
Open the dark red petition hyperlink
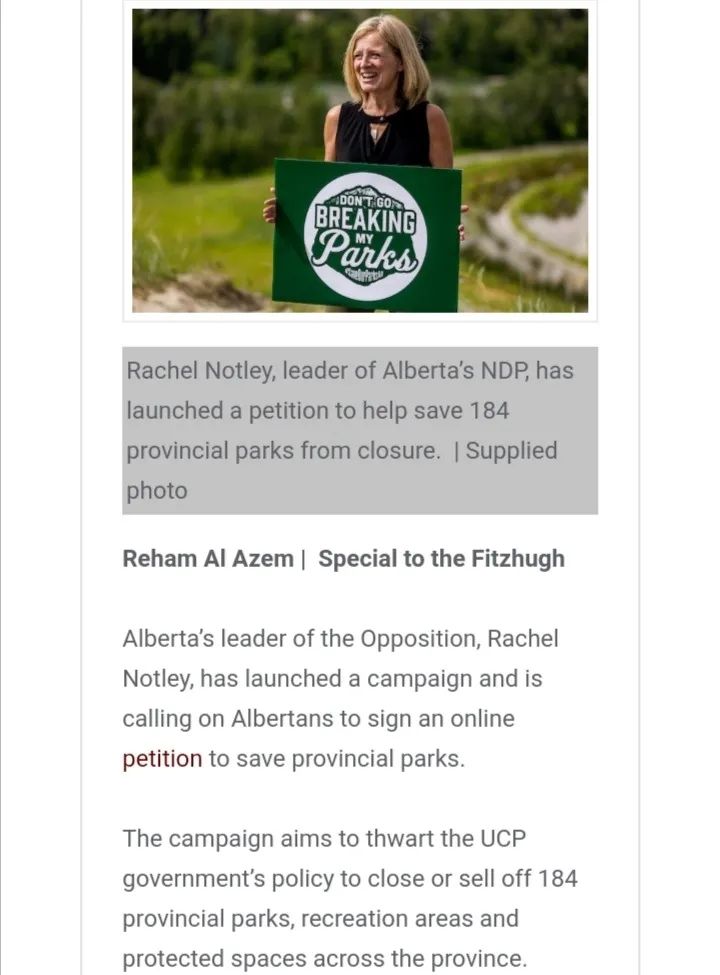(x=162, y=759)
